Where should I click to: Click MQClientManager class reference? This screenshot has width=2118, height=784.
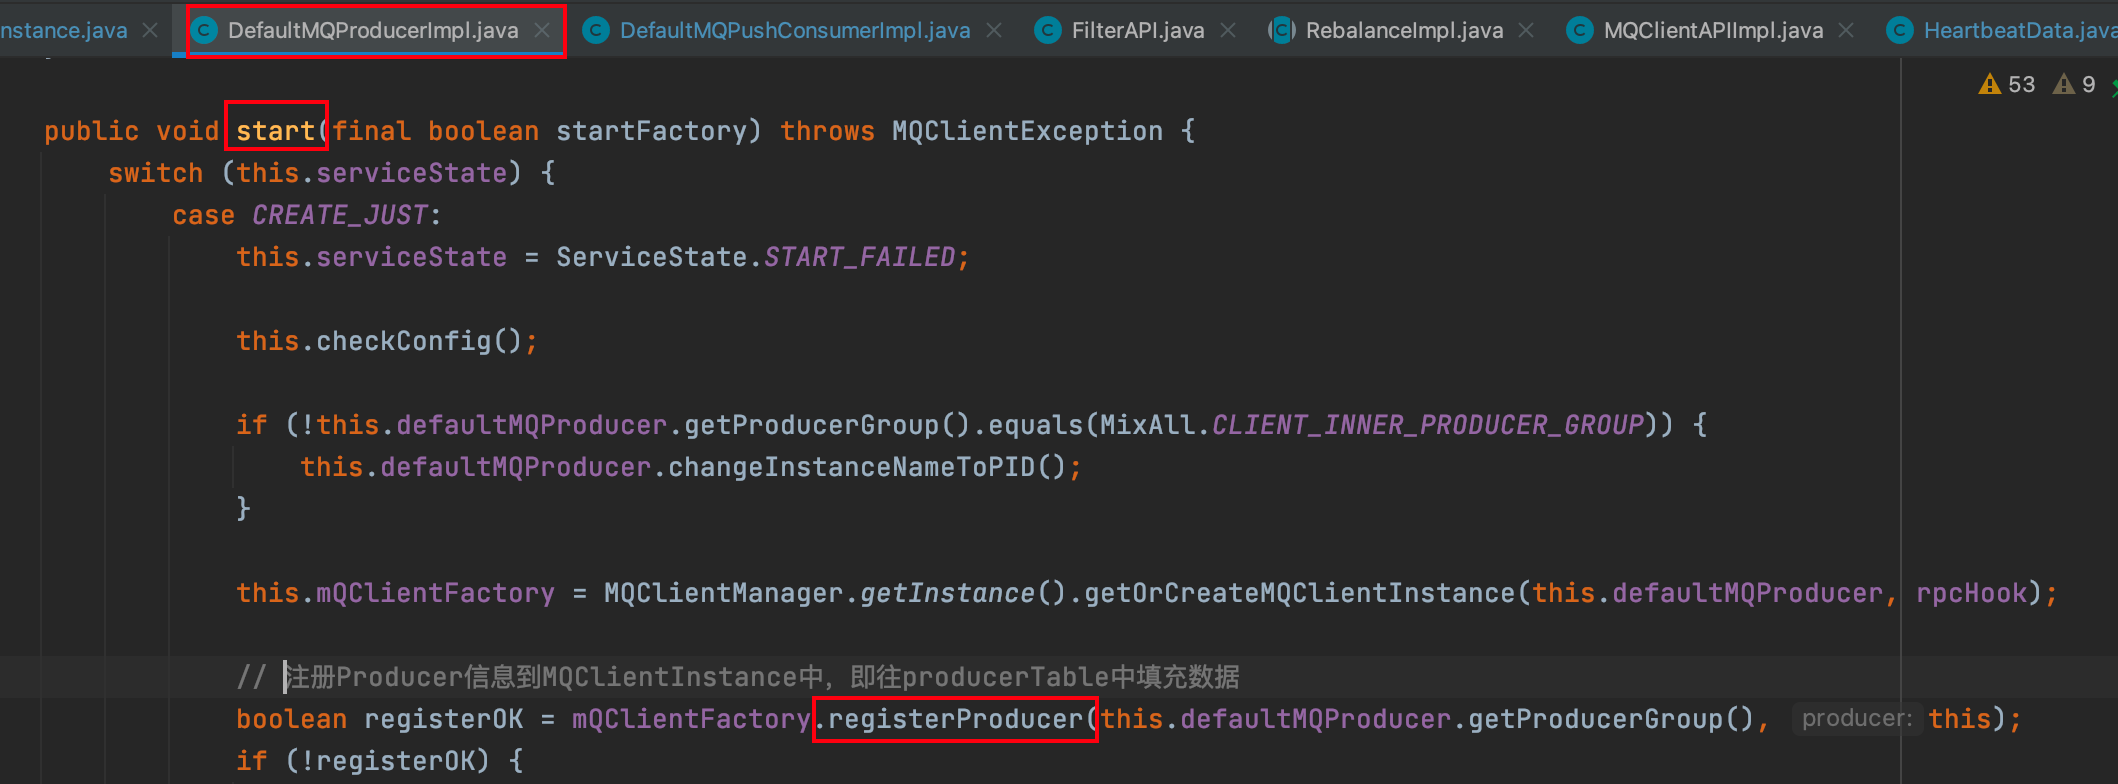(724, 593)
